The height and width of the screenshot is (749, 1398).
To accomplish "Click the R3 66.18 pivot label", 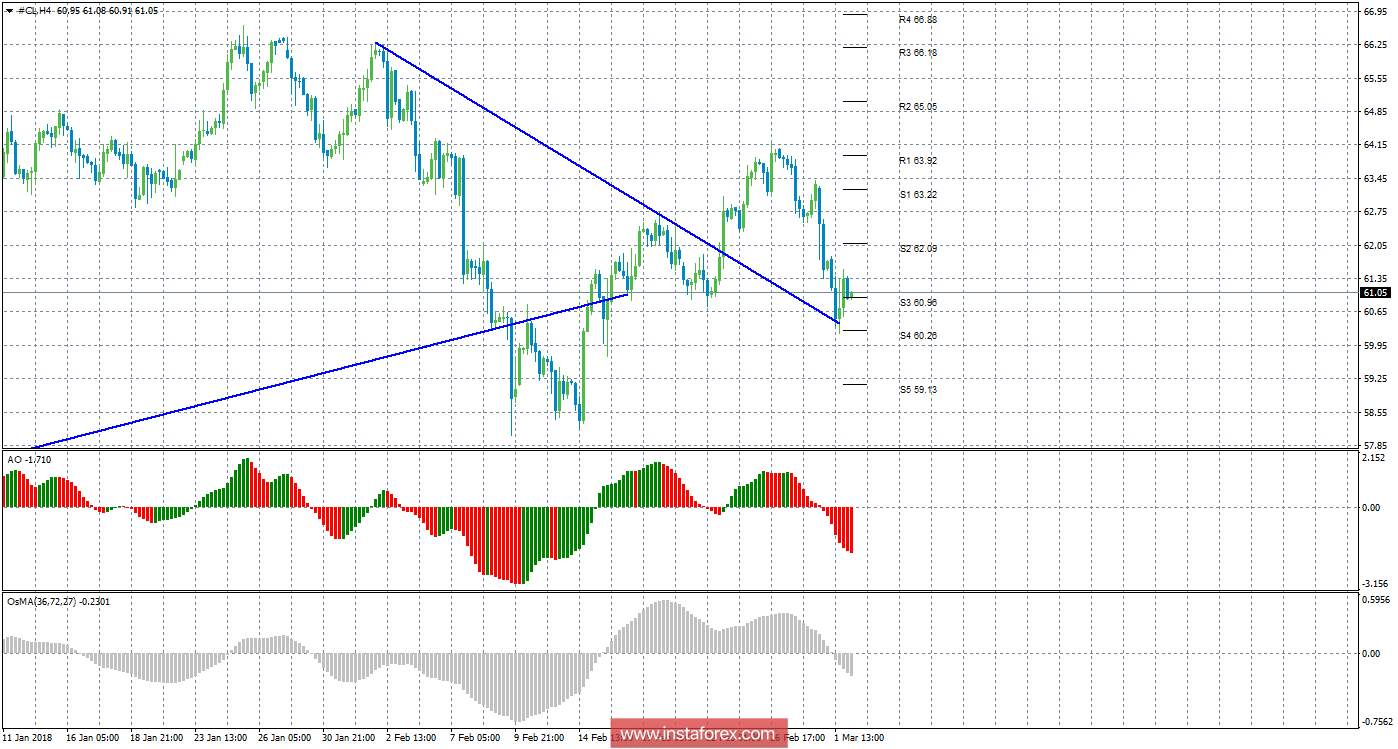I will point(917,52).
